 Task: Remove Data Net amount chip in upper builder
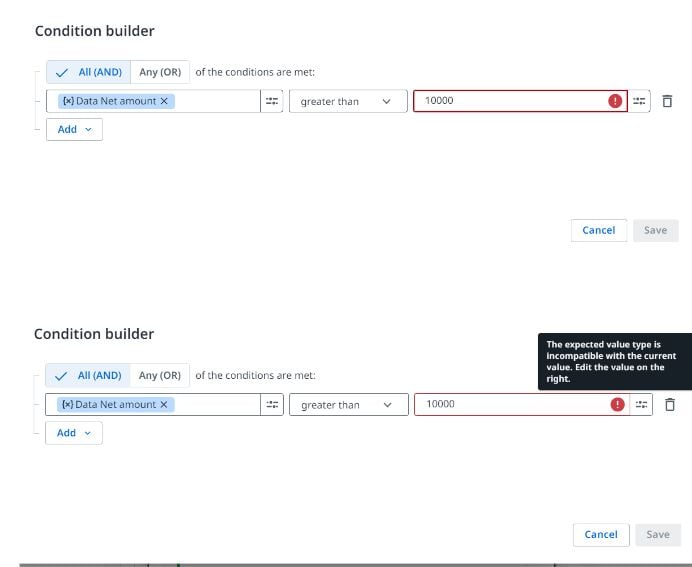[x=164, y=101]
